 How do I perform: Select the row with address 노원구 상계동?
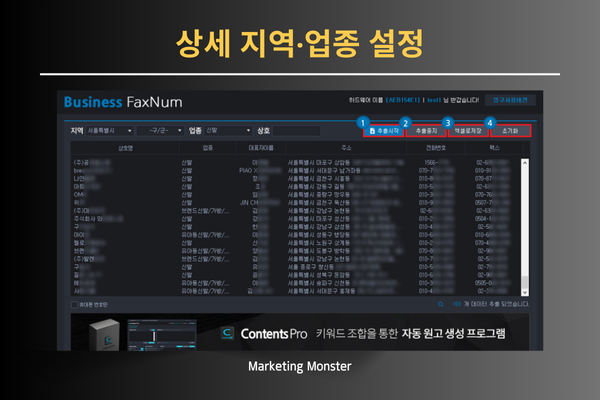[296, 243]
